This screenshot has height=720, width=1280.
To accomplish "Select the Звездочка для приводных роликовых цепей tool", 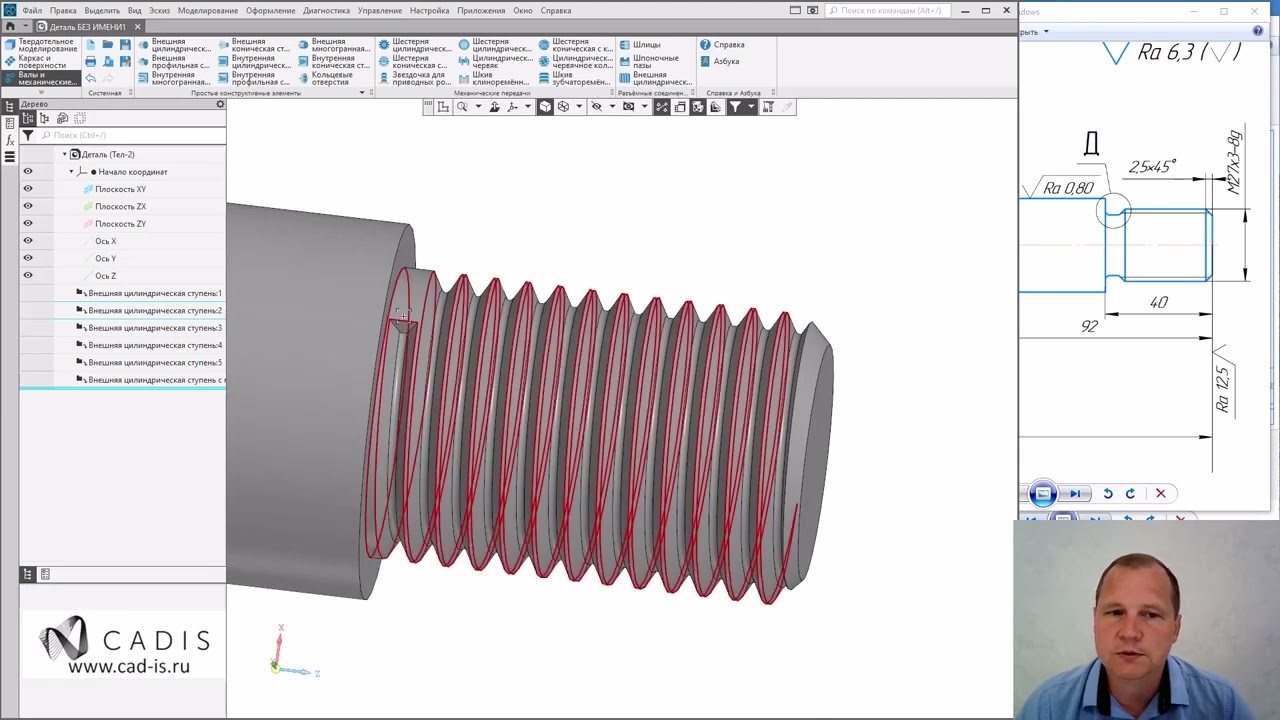I will [414, 78].
